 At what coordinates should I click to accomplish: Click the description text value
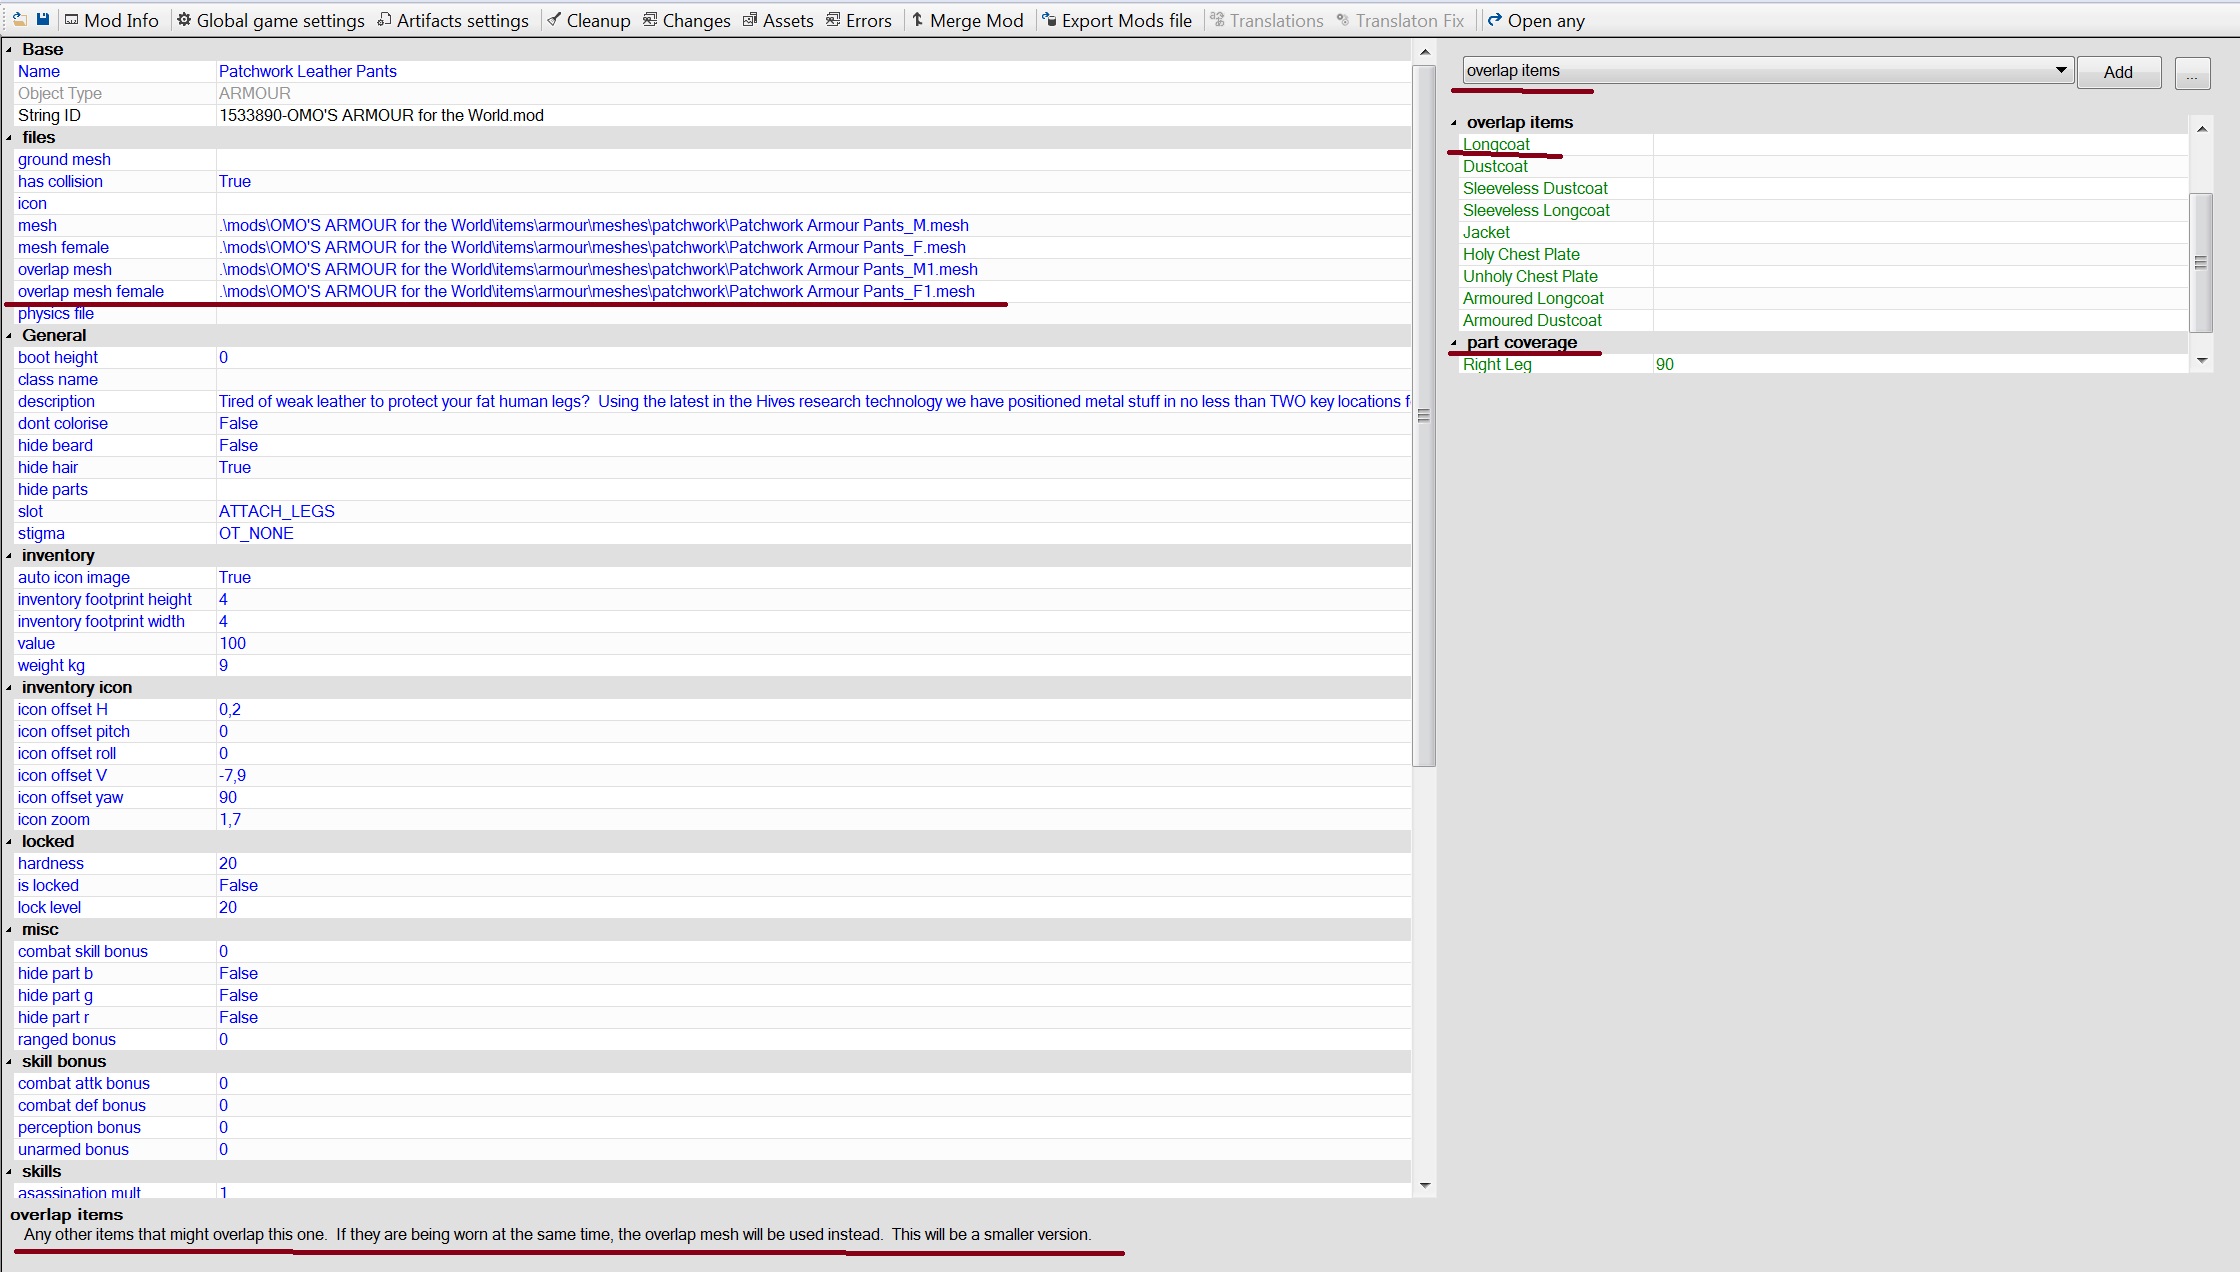(814, 401)
